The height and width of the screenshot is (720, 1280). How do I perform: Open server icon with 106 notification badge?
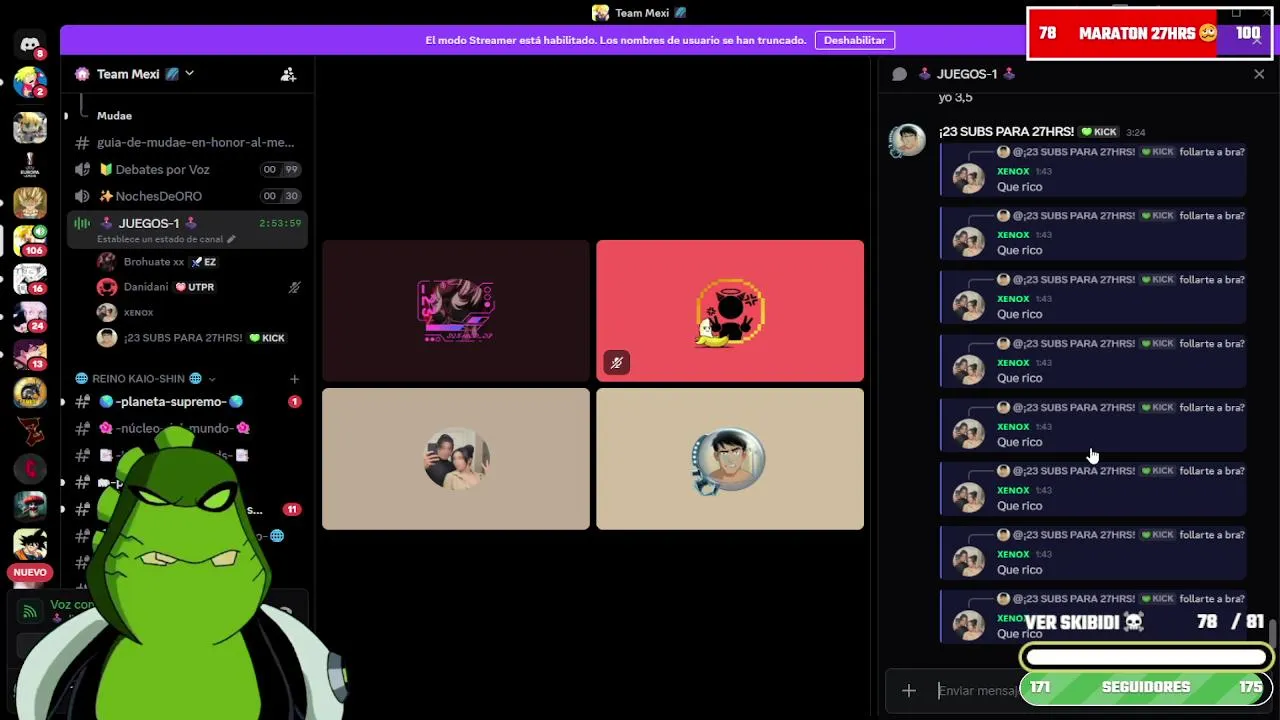[30, 240]
